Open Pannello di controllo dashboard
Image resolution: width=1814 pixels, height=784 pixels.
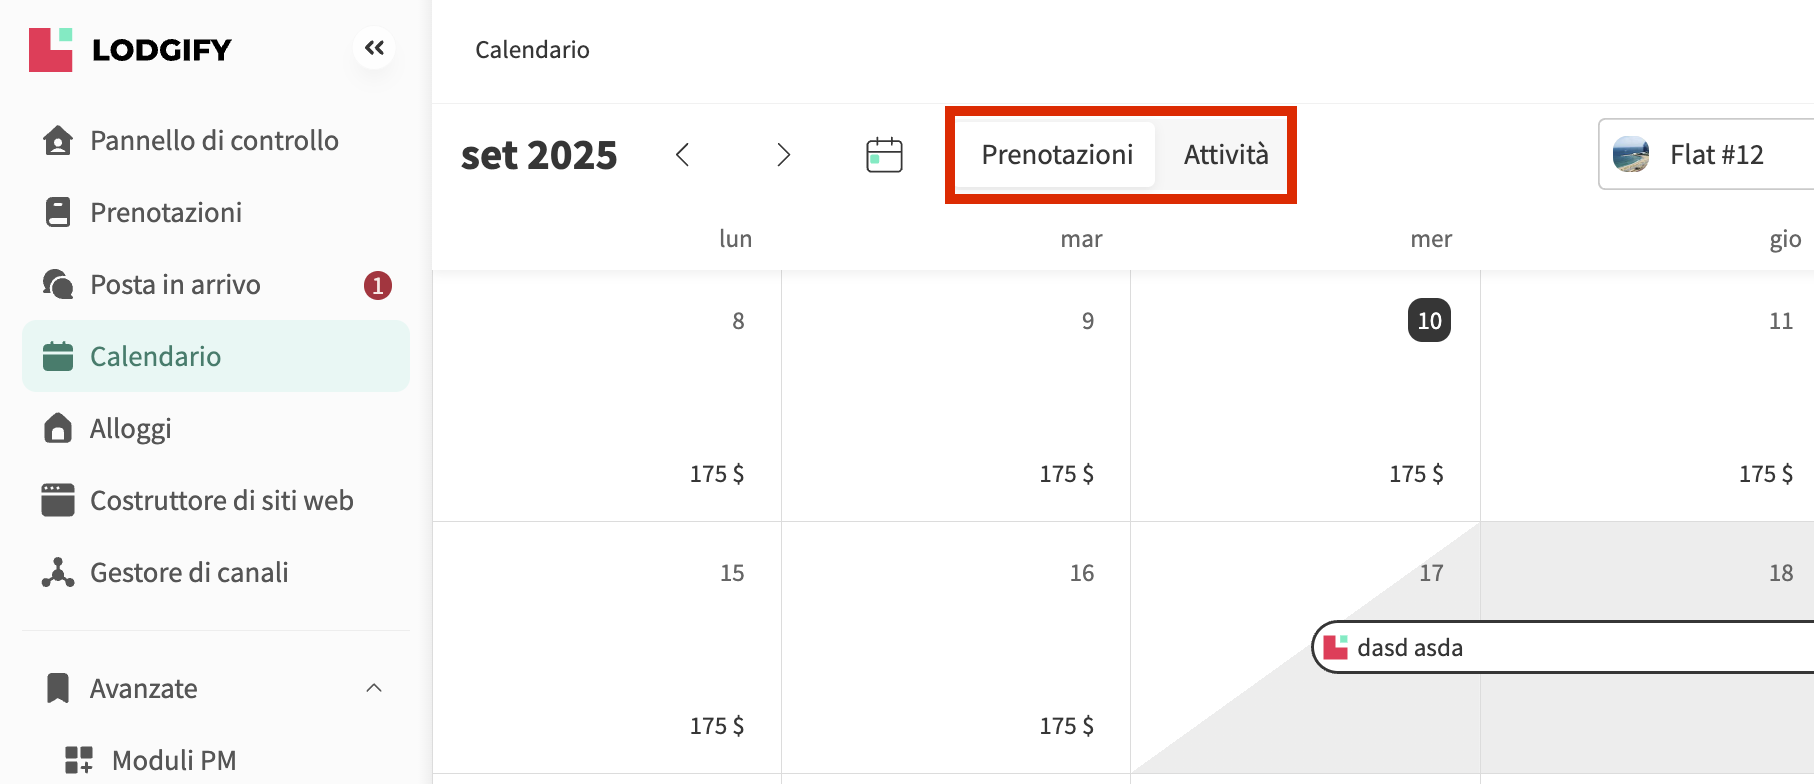pos(214,141)
